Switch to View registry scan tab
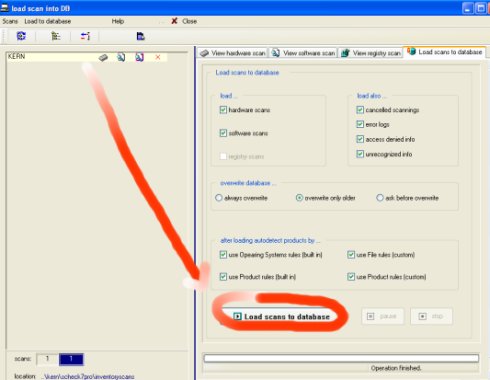Screen dimensions: 490x380 click(371, 53)
